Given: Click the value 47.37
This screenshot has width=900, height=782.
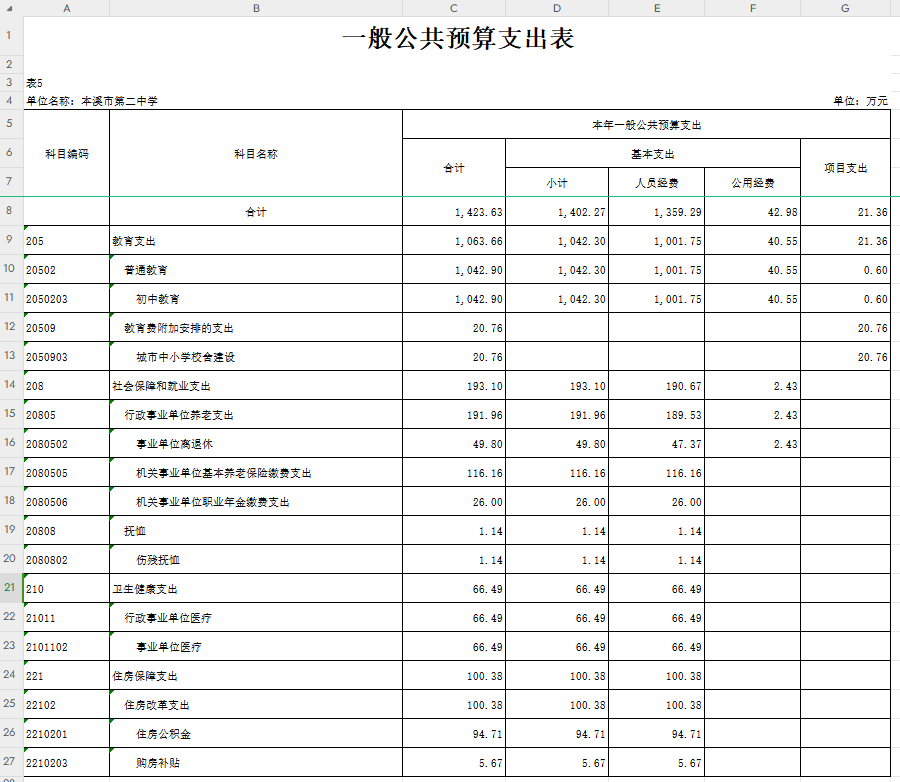Looking at the screenshot, I should [657, 444].
